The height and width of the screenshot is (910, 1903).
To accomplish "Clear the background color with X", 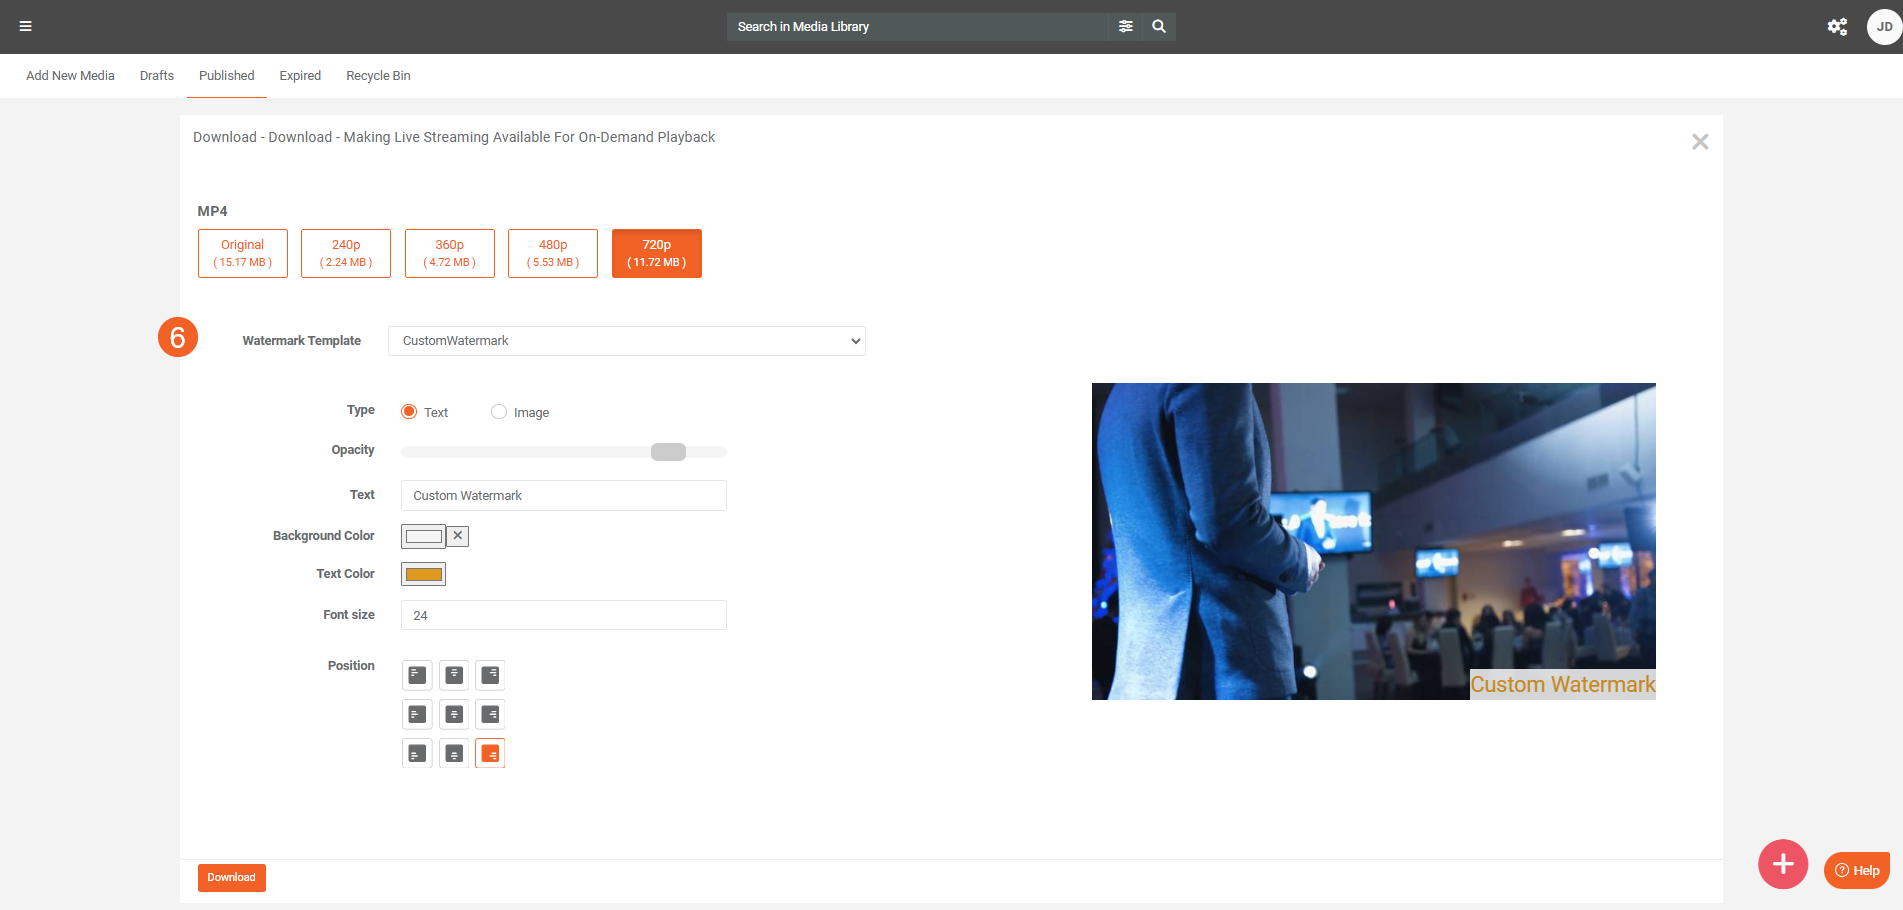I will (458, 536).
